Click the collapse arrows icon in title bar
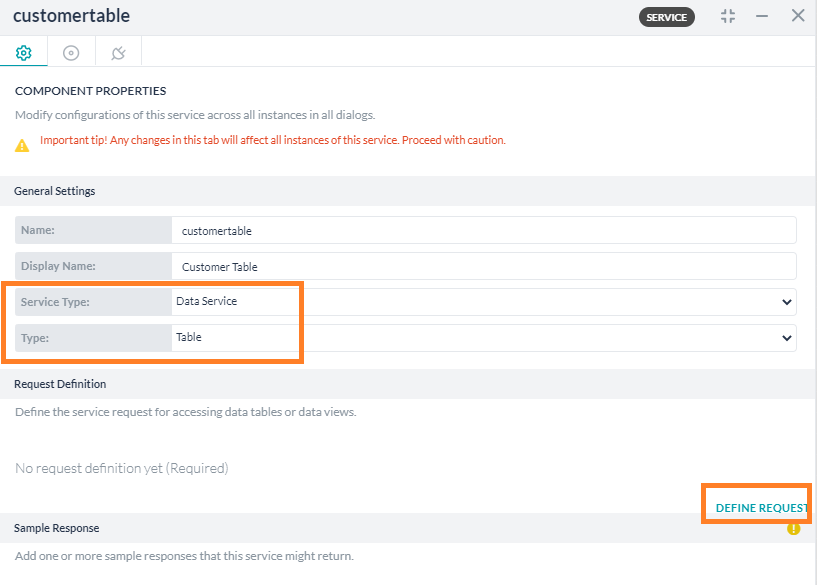 pyautogui.click(x=727, y=16)
